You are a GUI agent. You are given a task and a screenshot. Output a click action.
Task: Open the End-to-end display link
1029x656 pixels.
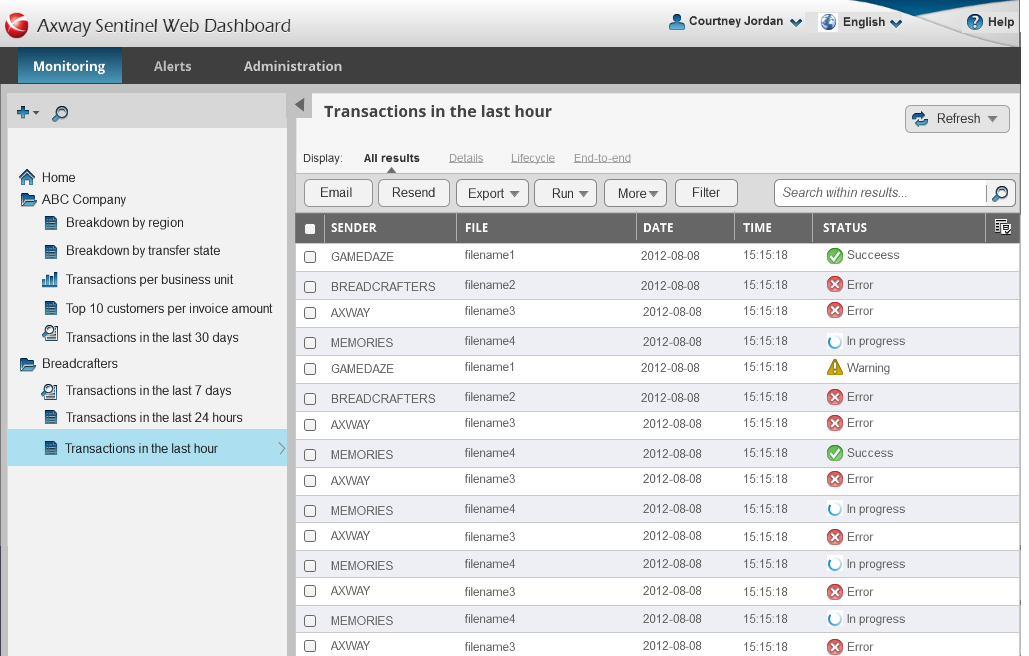pos(602,158)
